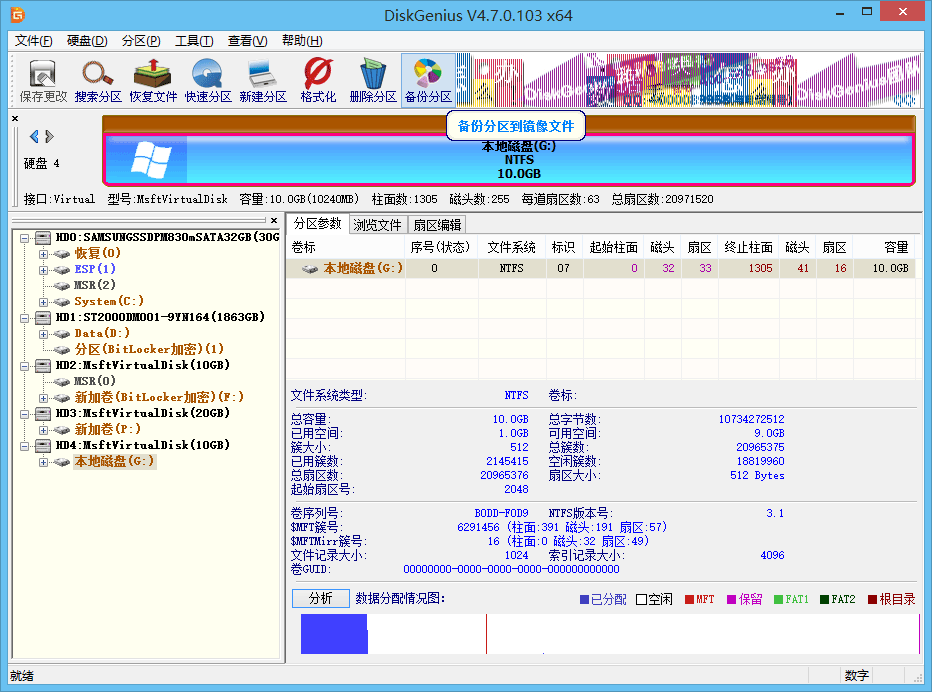Open the 帮助(H) menu
Image resolution: width=932 pixels, height=692 pixels.
(302, 40)
